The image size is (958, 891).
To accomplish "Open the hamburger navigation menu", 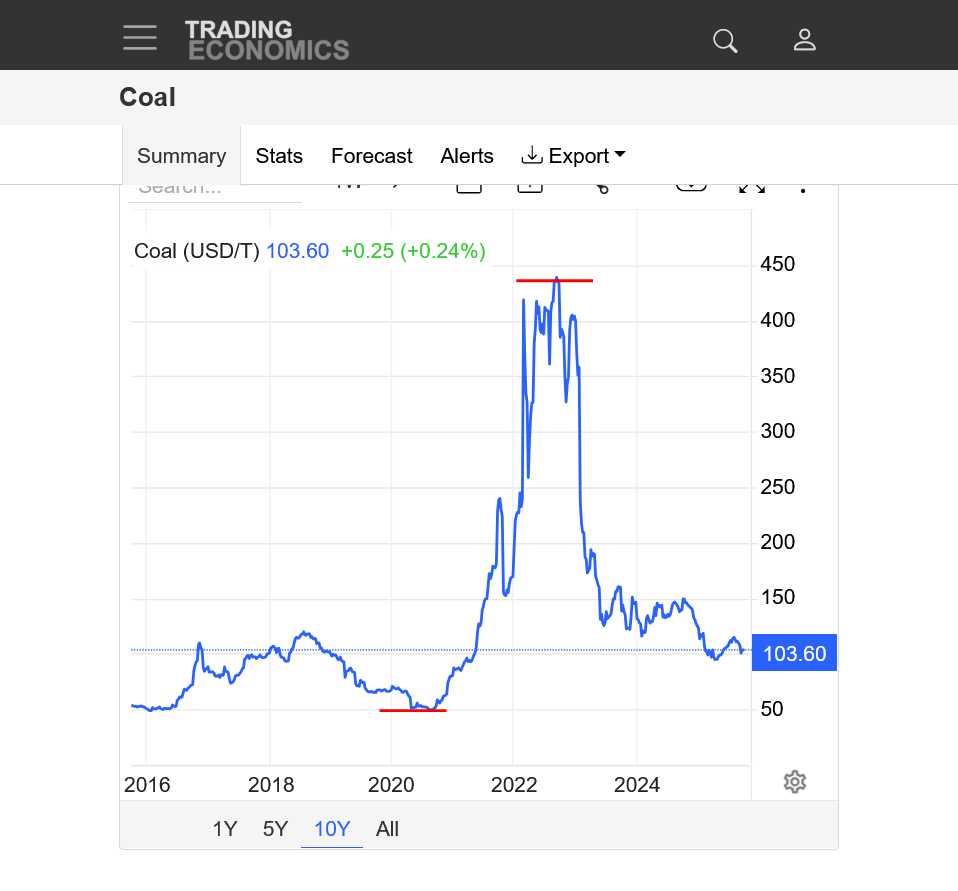I will click(x=140, y=38).
